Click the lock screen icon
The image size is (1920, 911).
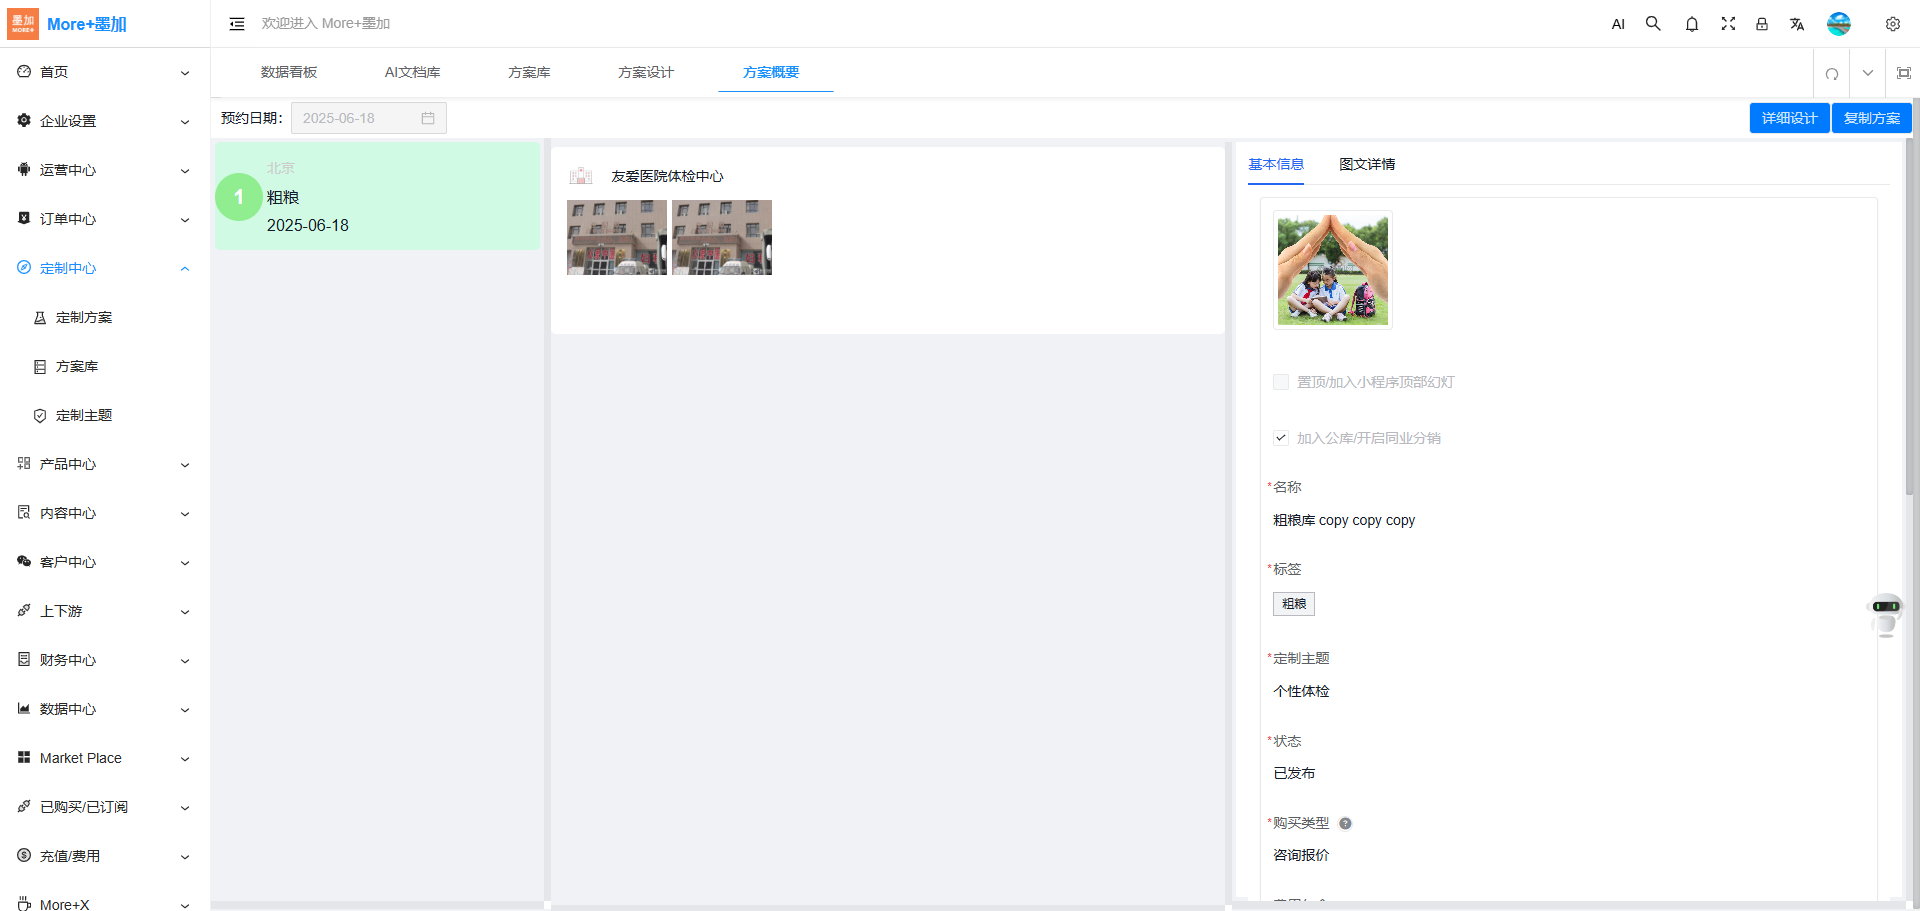pos(1762,24)
